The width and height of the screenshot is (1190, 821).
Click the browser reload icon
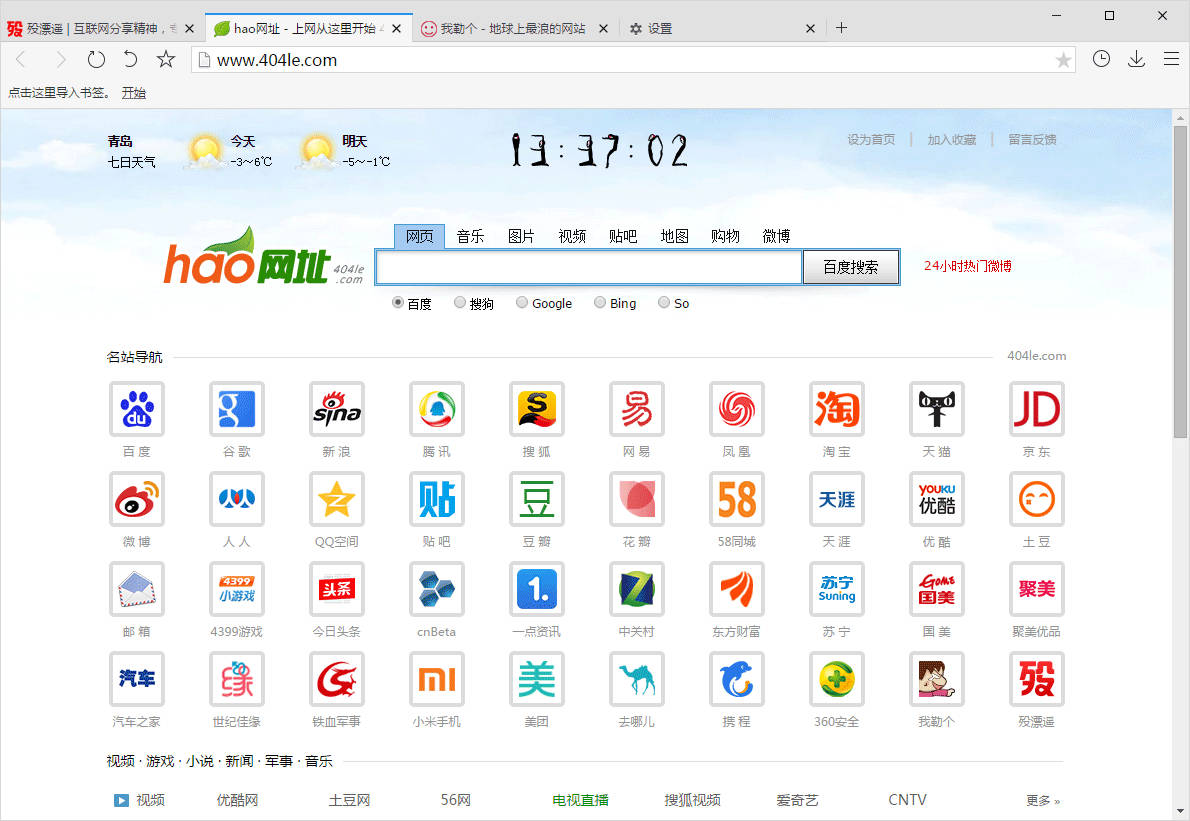(x=96, y=59)
